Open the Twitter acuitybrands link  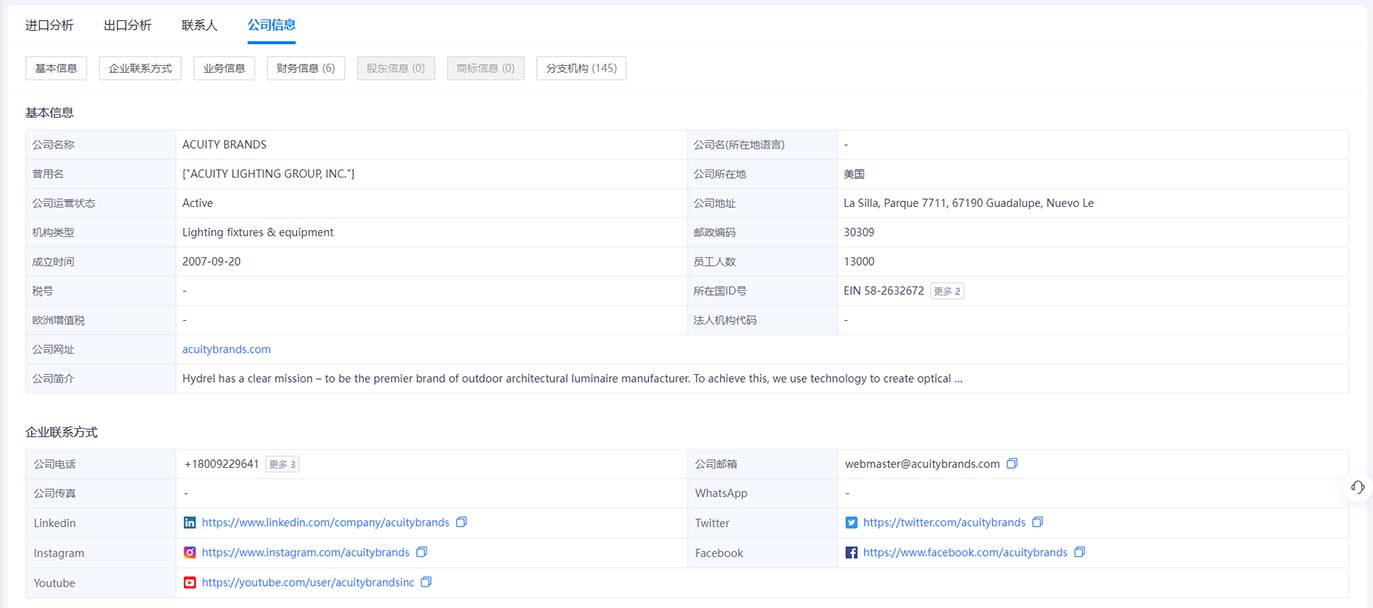(944, 522)
